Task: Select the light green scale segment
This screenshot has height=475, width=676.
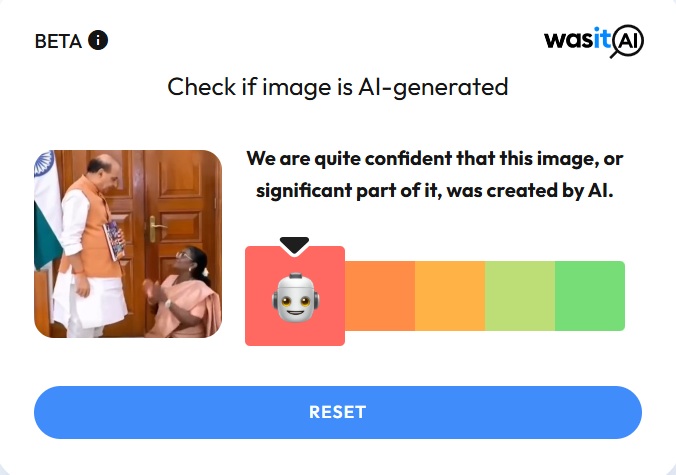Action: click(x=520, y=296)
